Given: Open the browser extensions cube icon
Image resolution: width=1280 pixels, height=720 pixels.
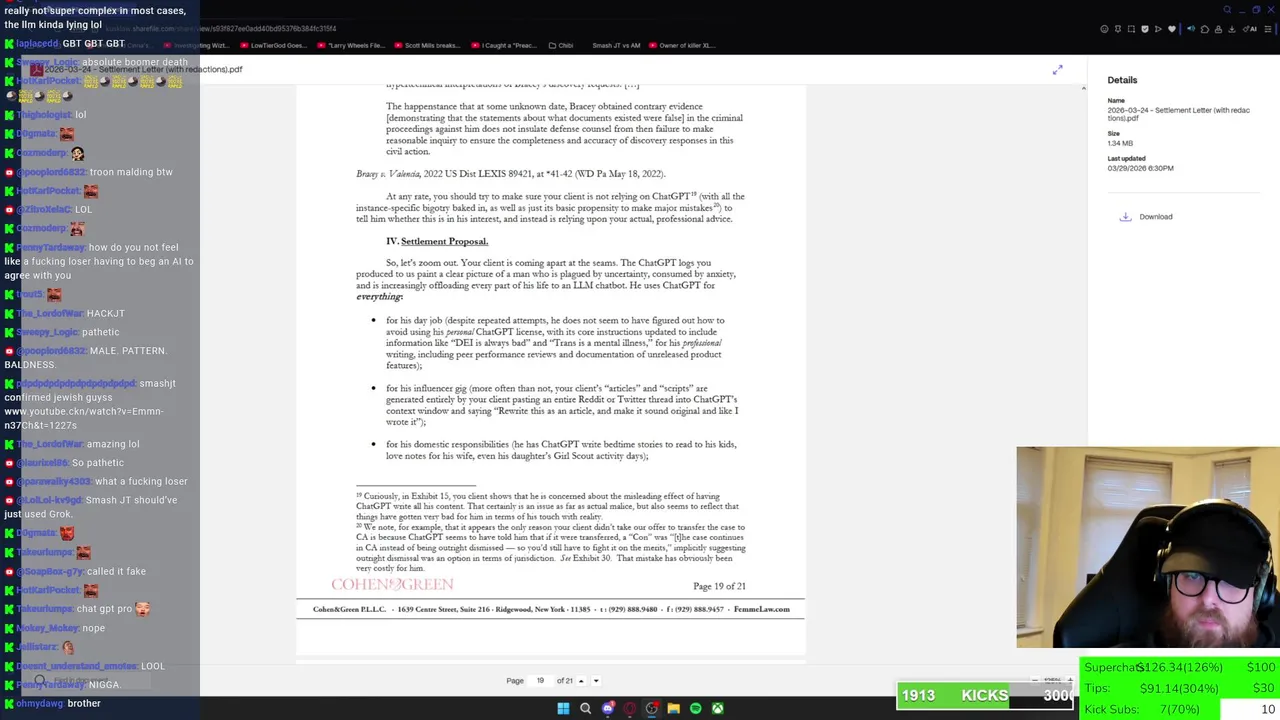Looking at the screenshot, I should pos(1205,29).
